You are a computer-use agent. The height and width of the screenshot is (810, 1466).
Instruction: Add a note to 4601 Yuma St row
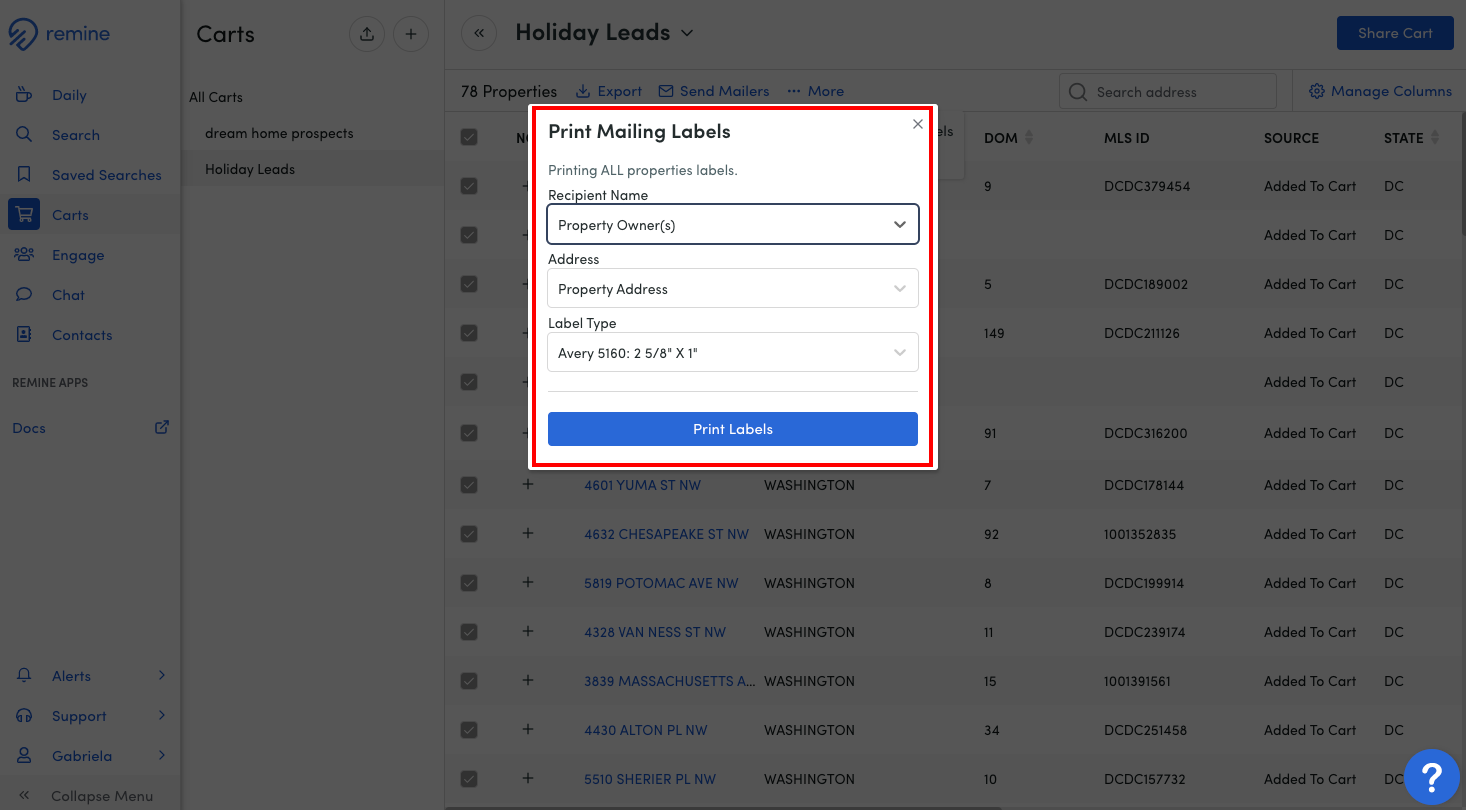coord(528,484)
